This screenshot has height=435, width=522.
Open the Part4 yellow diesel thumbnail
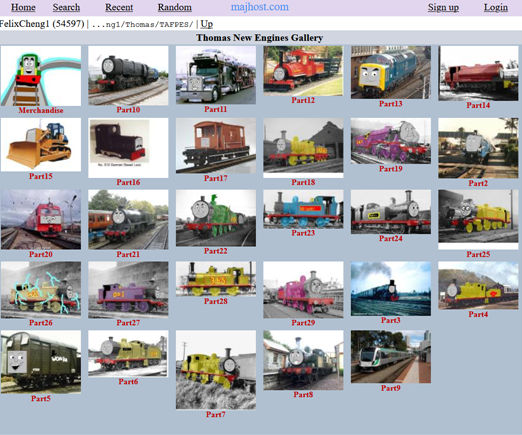[478, 286]
